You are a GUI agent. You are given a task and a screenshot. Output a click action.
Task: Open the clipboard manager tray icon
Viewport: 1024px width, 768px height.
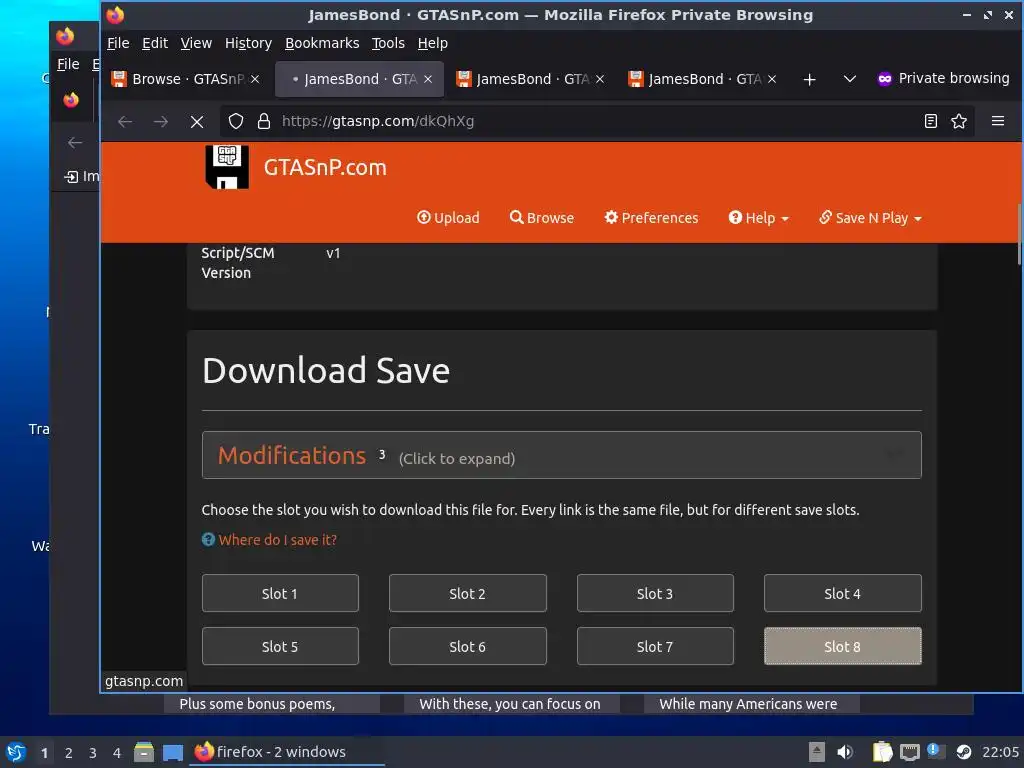(882, 752)
